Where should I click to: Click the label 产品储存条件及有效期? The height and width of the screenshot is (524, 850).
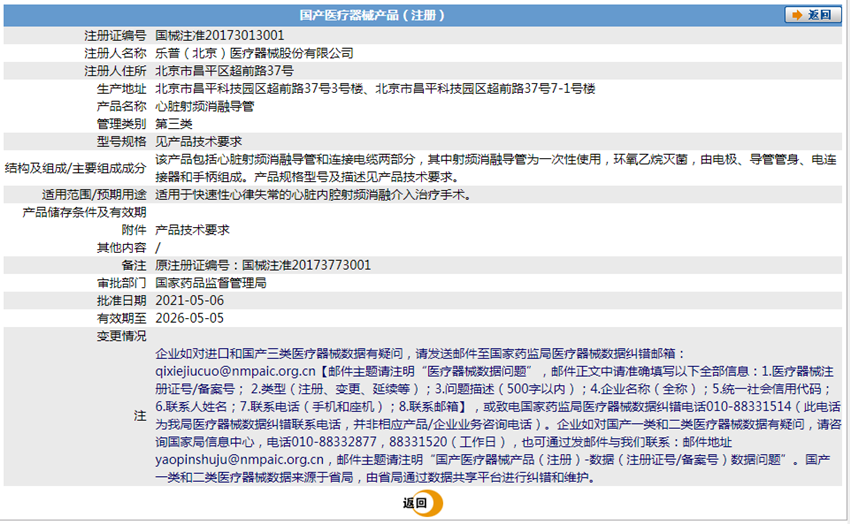(84, 212)
